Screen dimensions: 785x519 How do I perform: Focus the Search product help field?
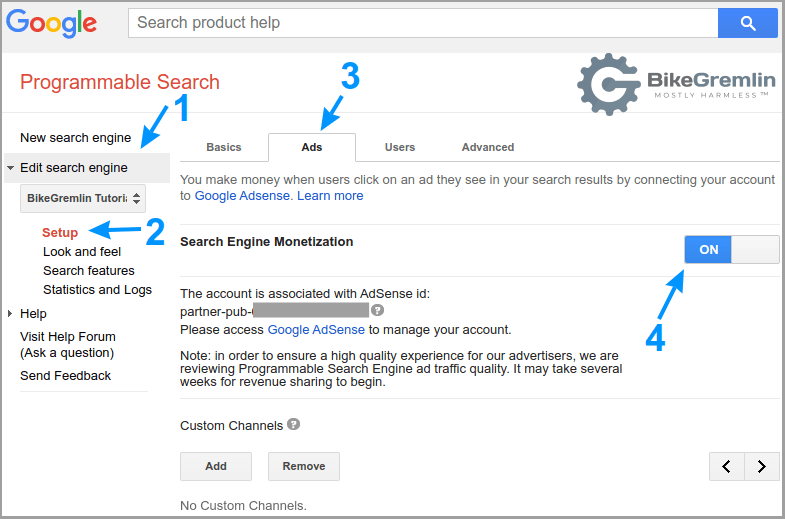423,23
